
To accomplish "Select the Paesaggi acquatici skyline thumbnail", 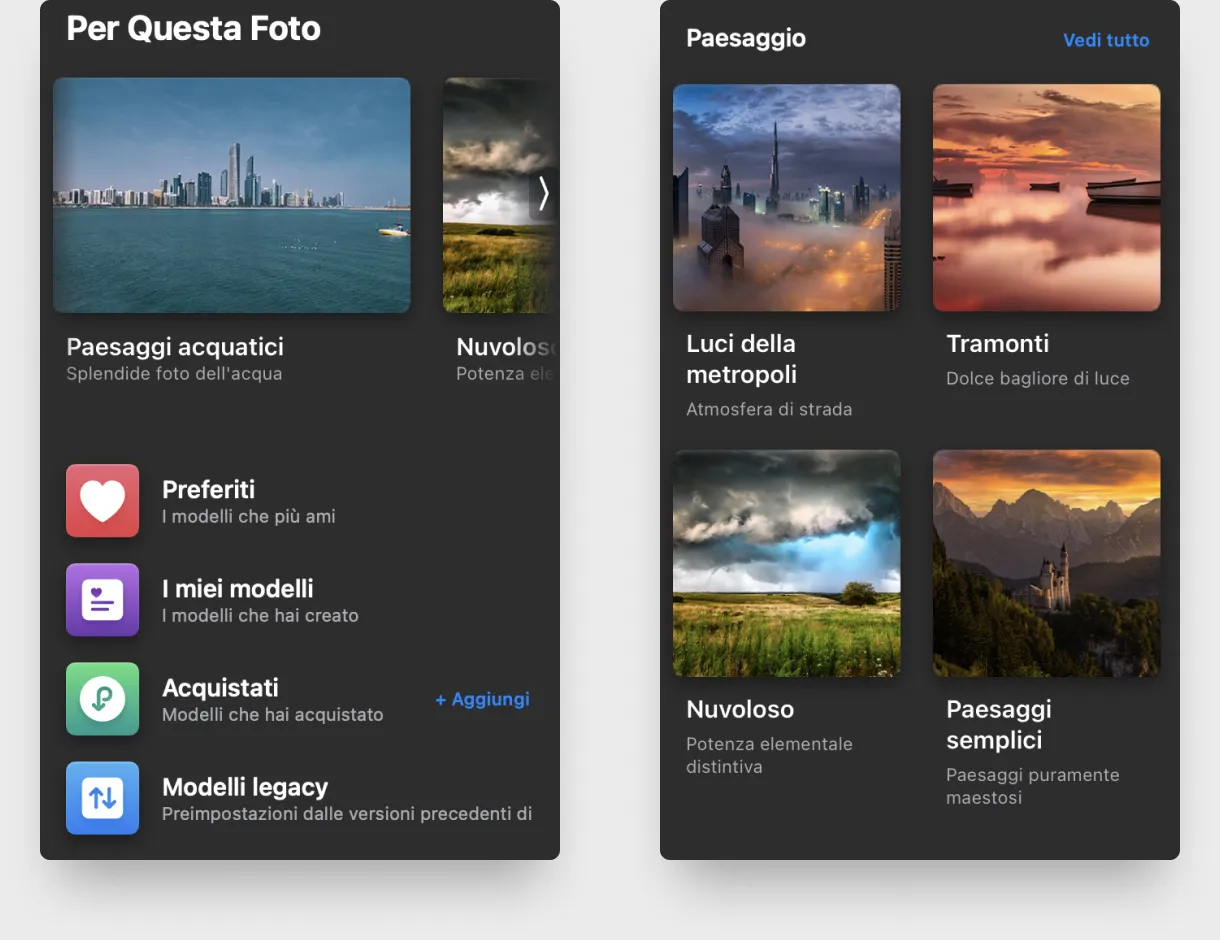I will (231, 195).
